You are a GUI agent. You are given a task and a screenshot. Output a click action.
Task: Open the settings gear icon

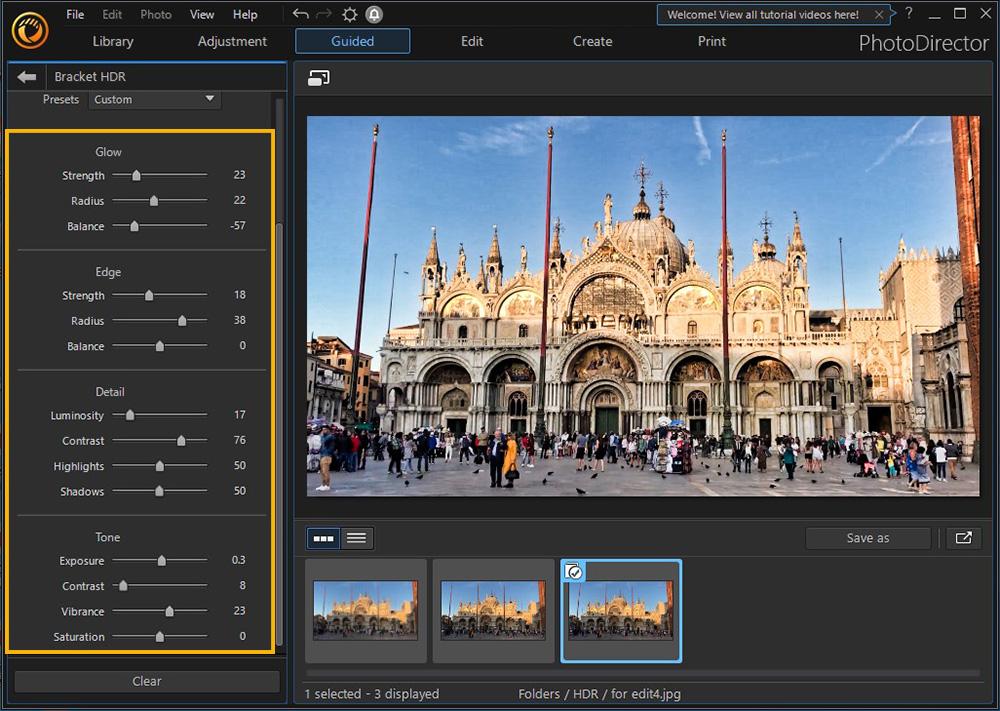[348, 14]
